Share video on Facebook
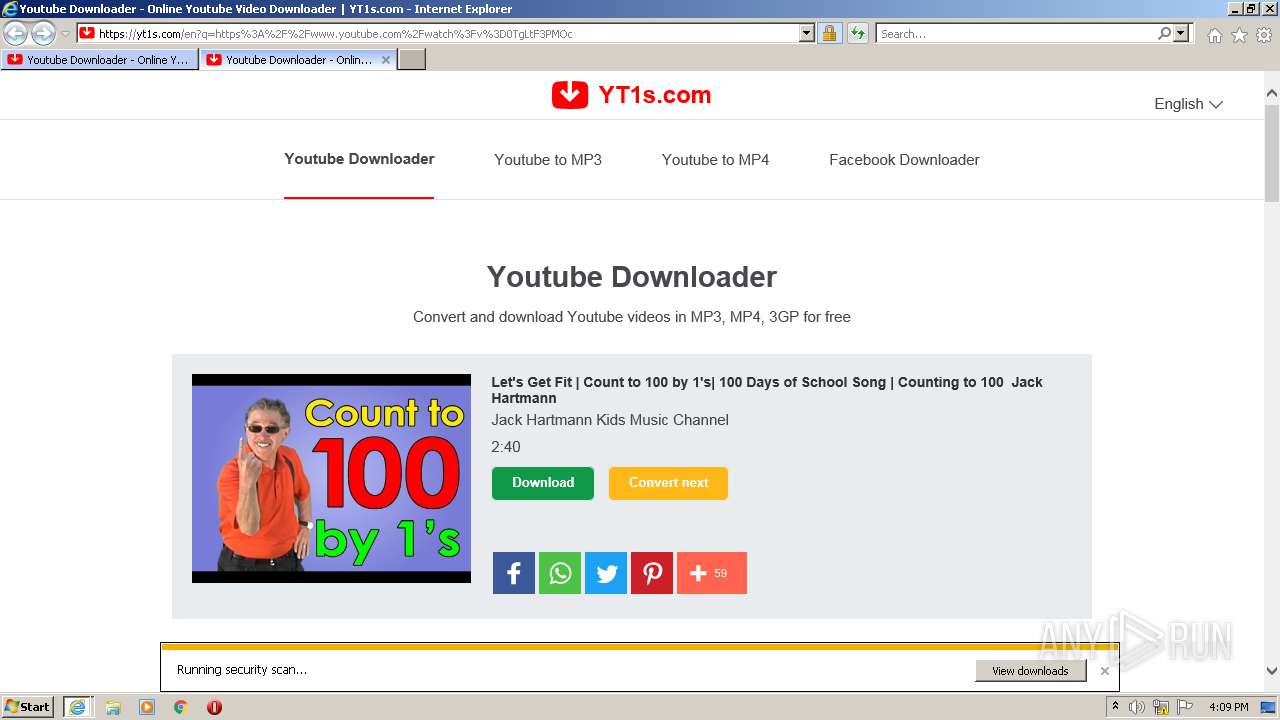 point(514,573)
